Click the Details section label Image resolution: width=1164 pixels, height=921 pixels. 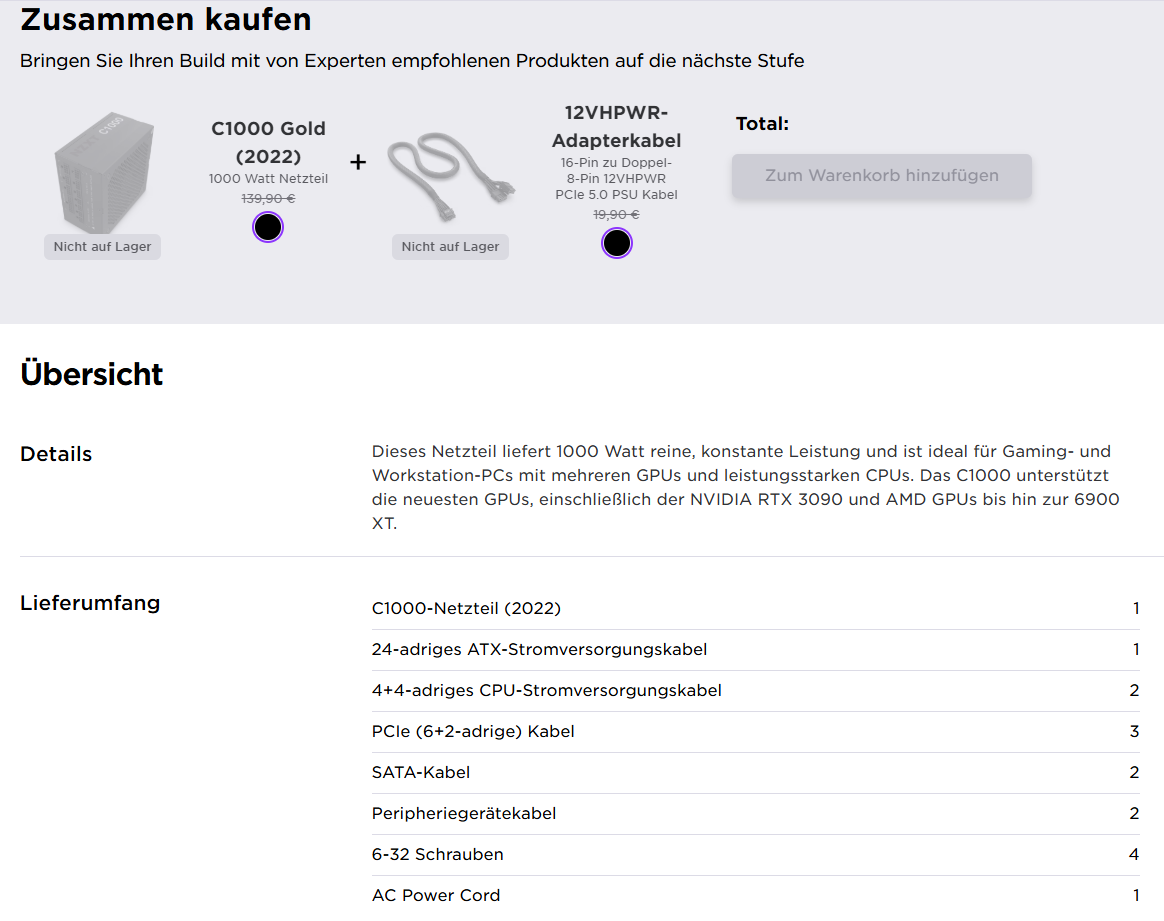click(x=56, y=454)
